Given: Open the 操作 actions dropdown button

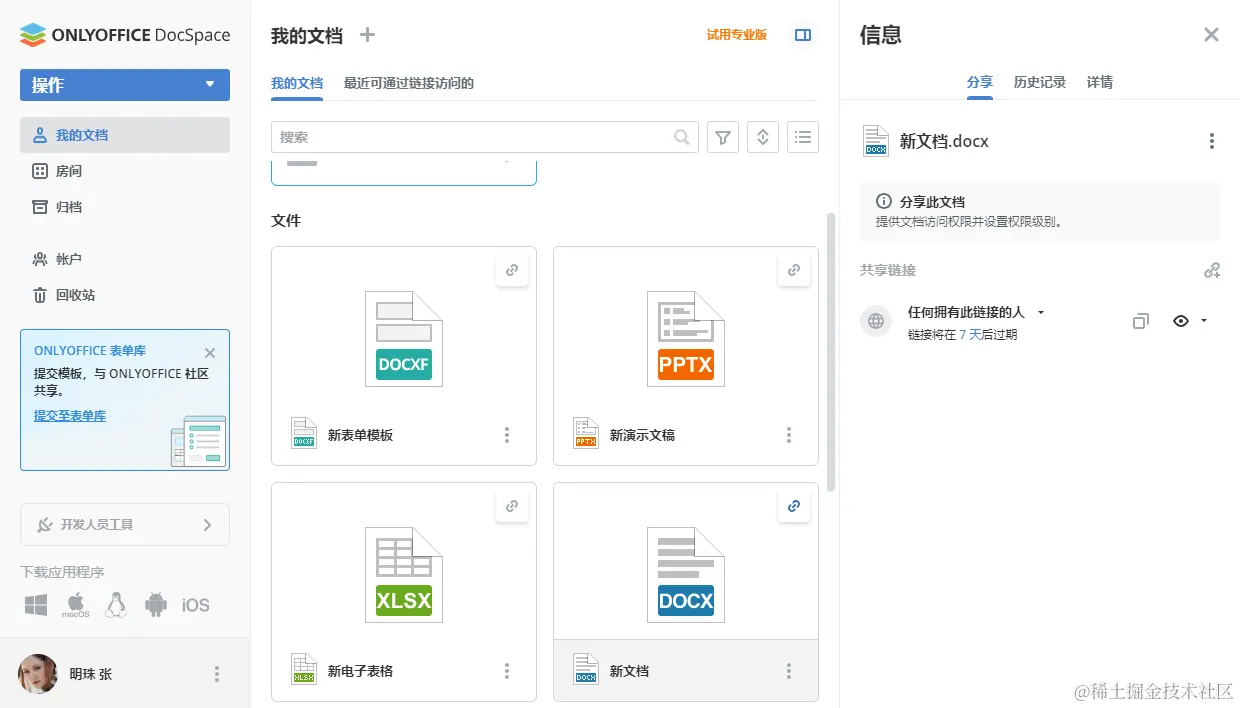Looking at the screenshot, I should point(125,85).
